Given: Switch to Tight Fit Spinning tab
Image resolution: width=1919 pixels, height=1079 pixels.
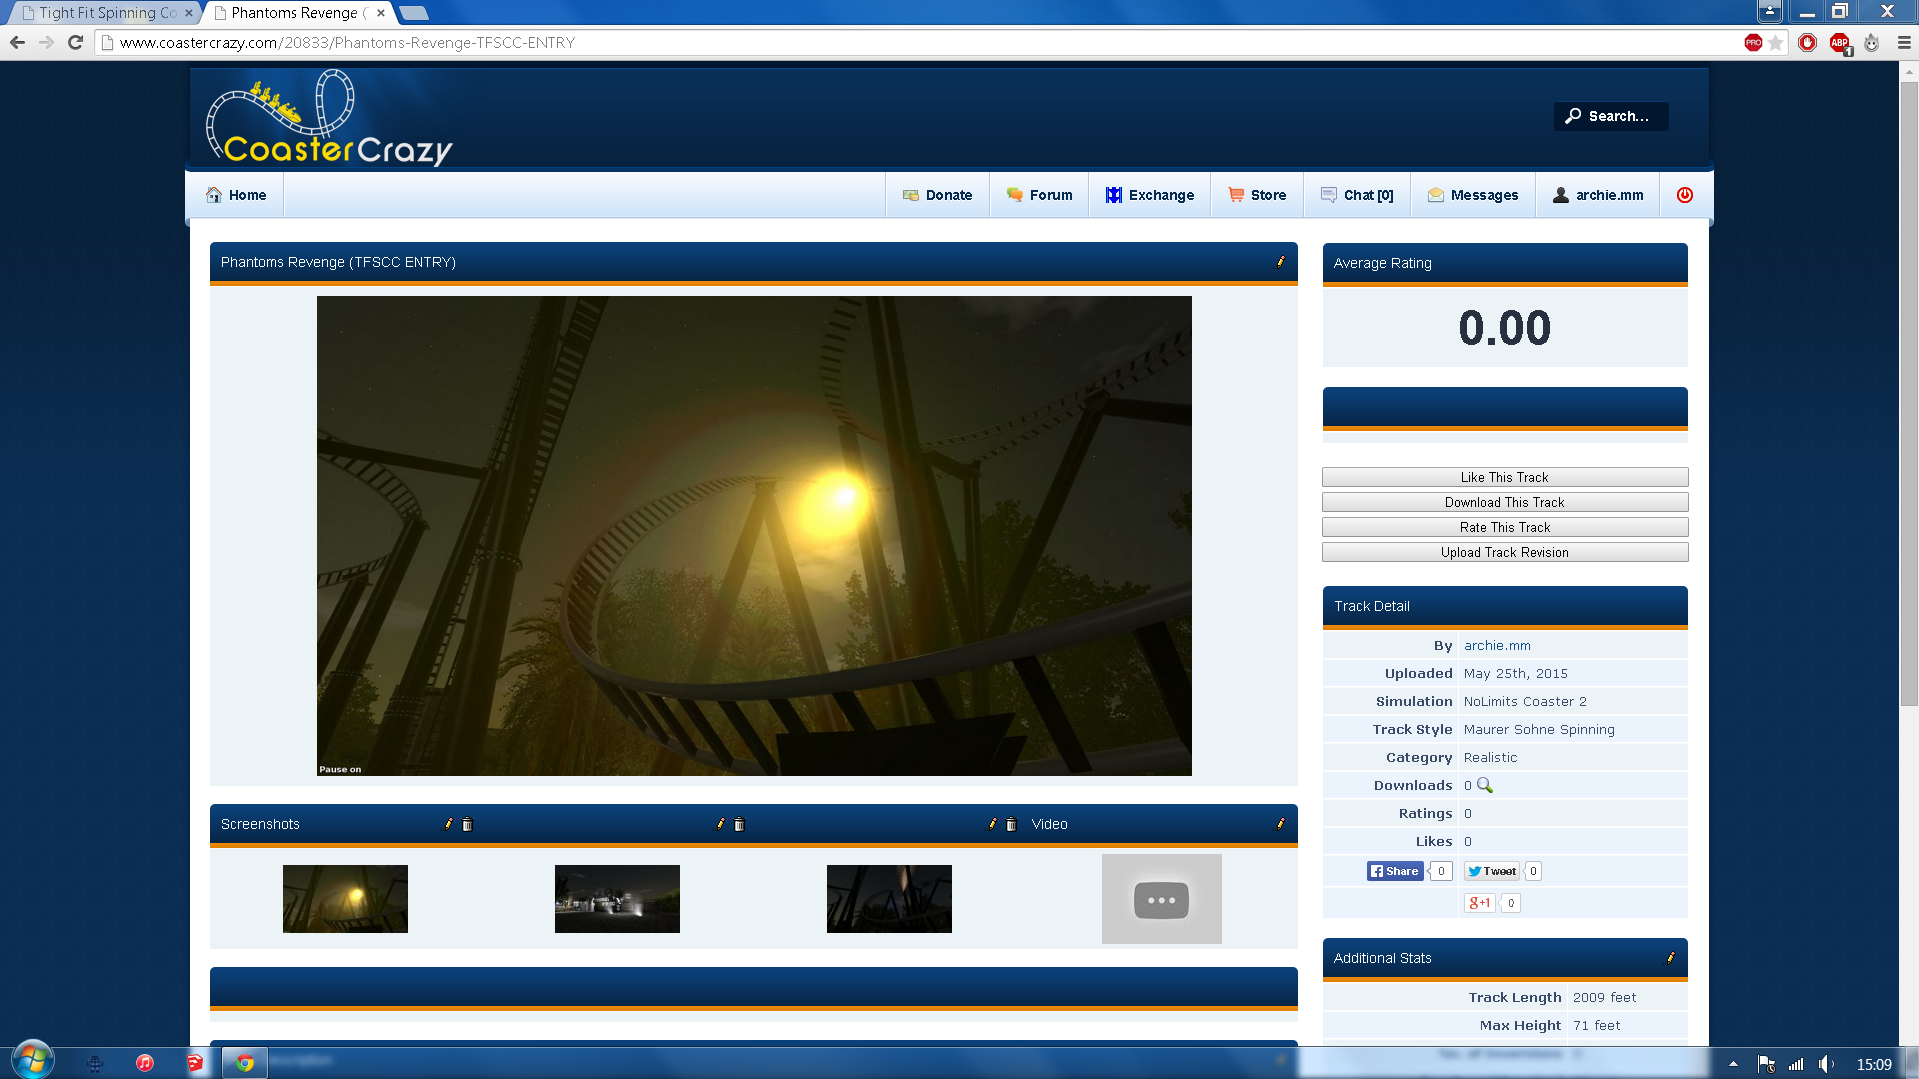Looking at the screenshot, I should click(105, 13).
